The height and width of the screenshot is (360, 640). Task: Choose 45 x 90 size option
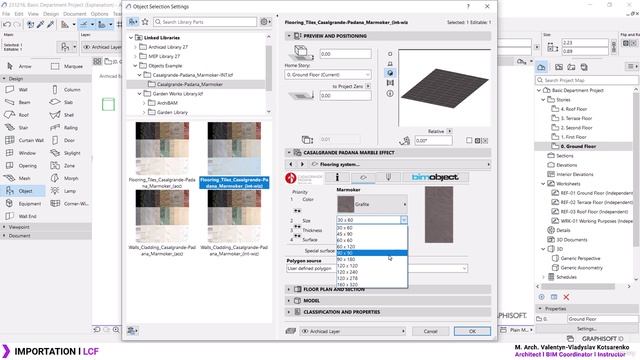point(372,234)
